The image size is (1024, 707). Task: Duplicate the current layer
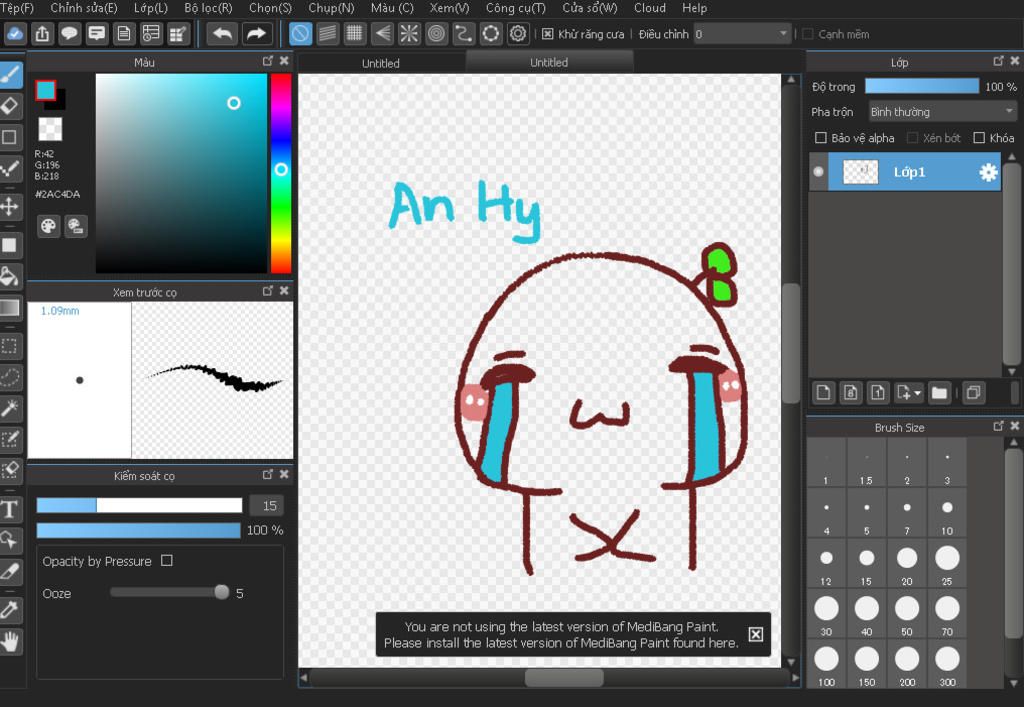tap(973, 393)
